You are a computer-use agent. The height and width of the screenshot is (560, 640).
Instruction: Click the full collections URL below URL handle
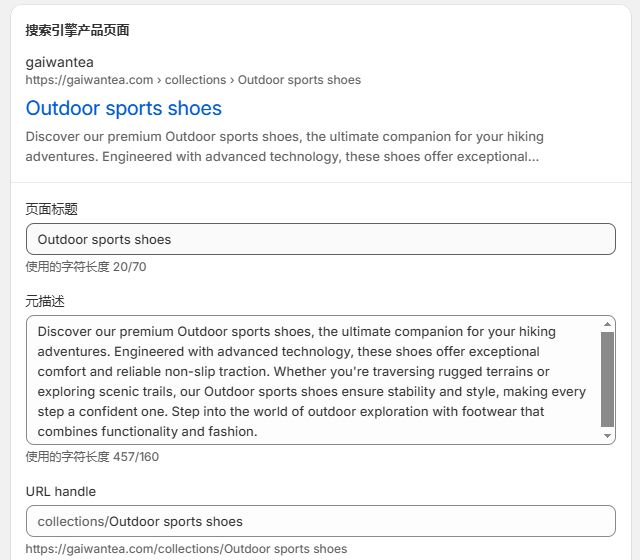click(x=186, y=549)
